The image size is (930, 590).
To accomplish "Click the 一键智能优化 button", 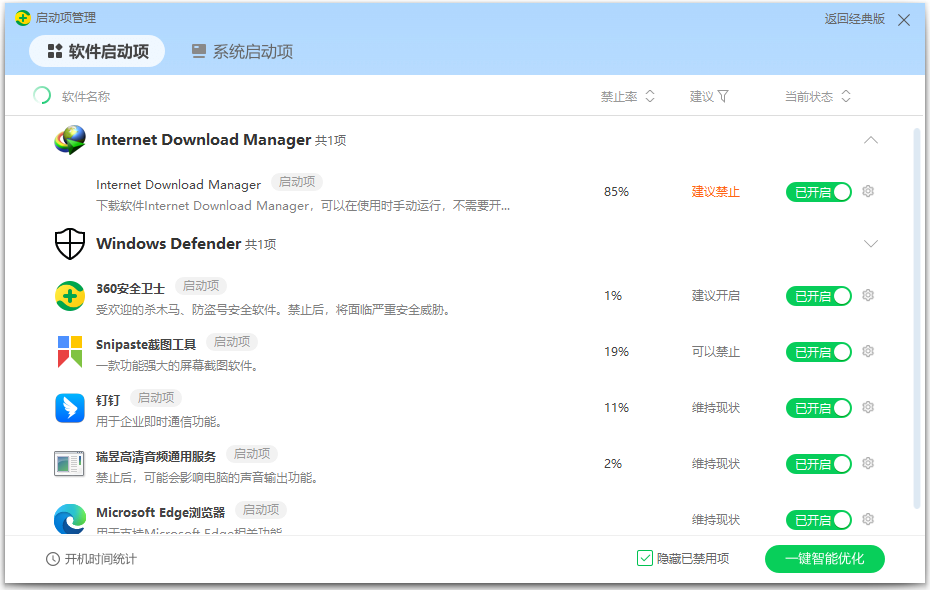I will (824, 559).
